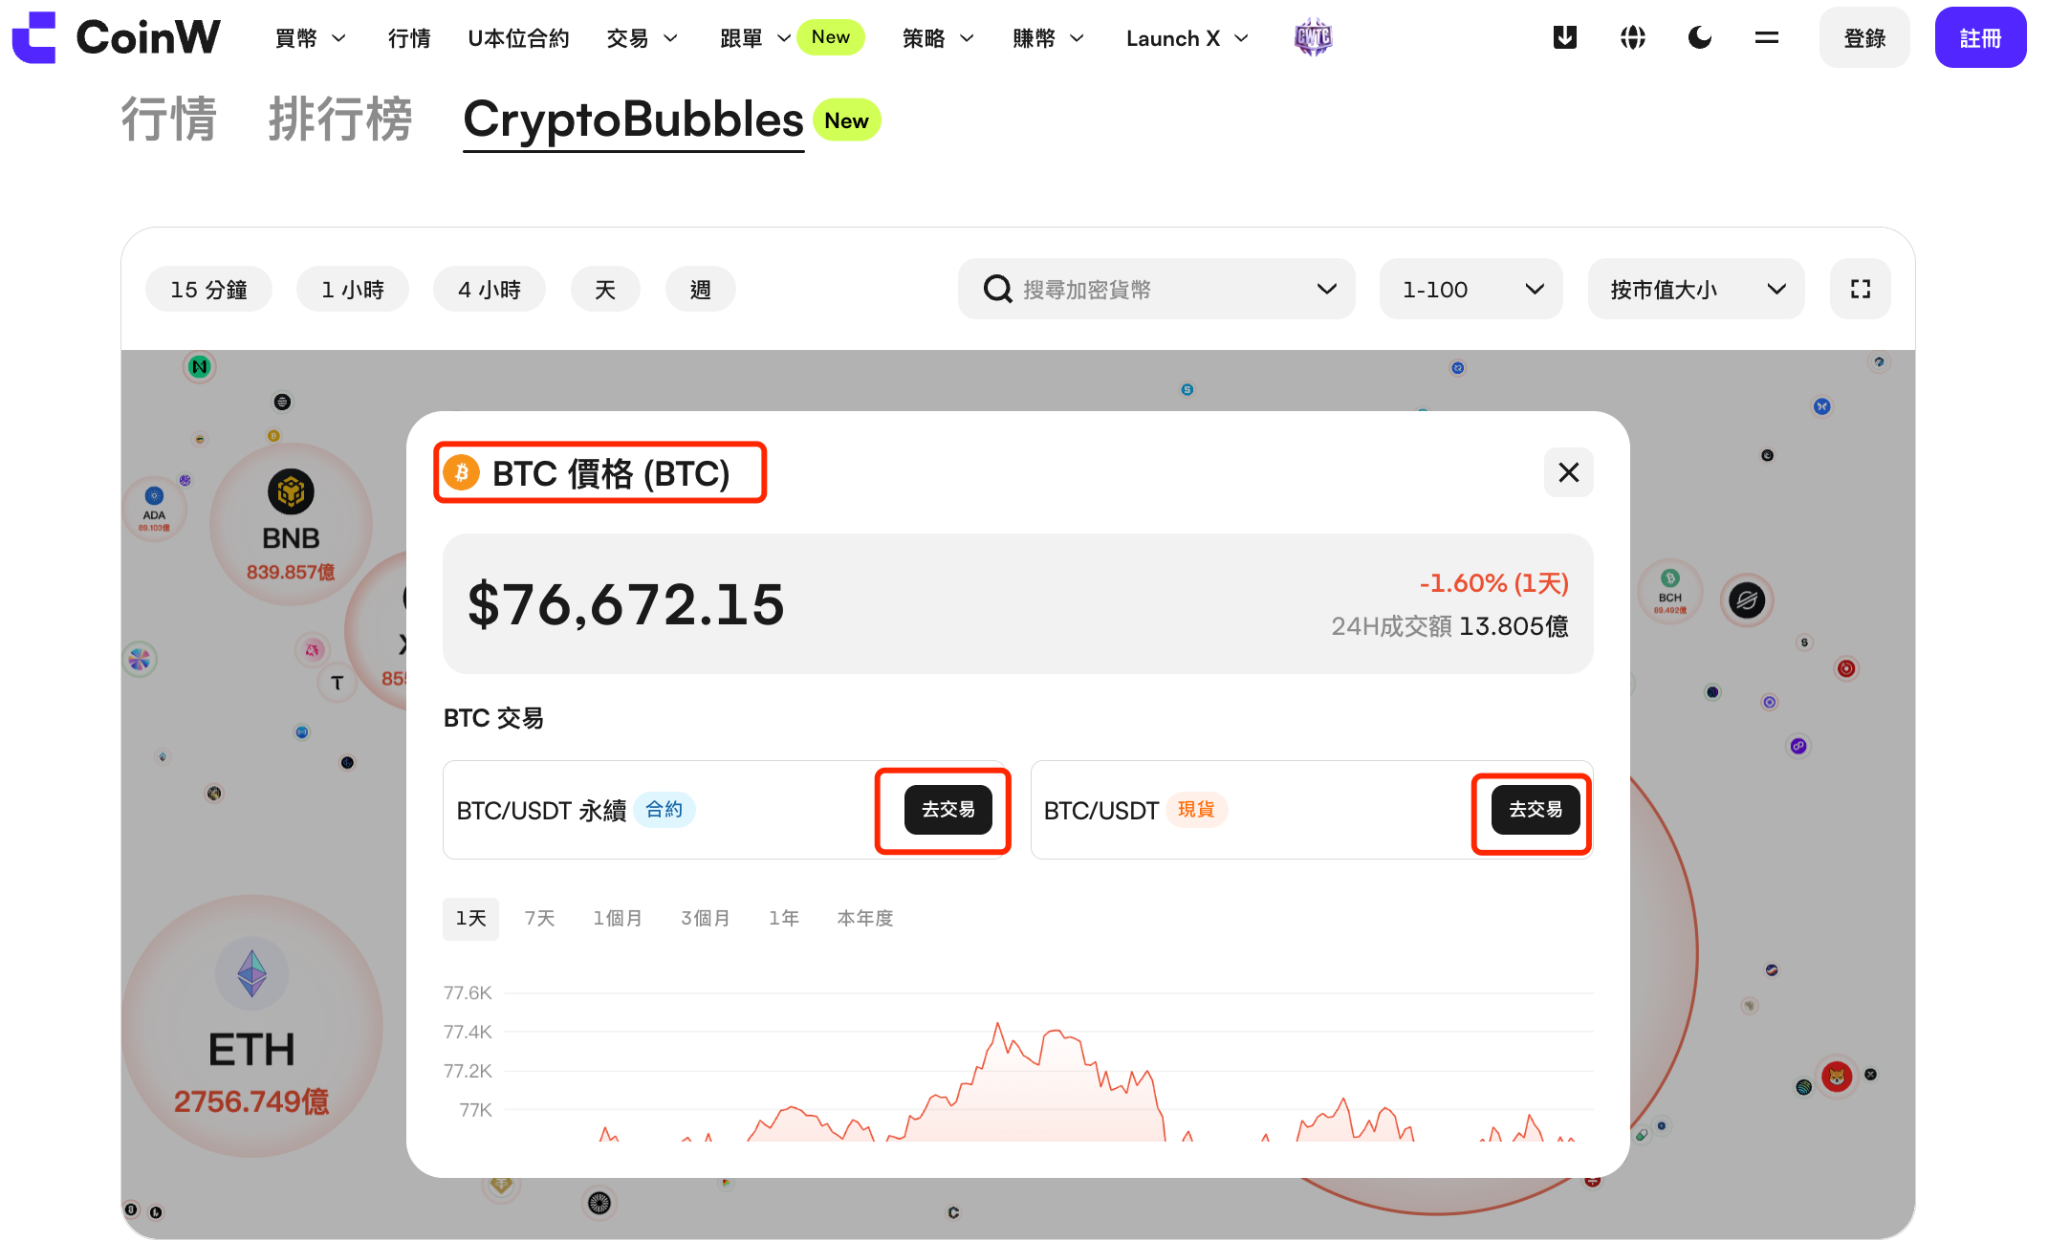Select the TON bubble marked T

tap(337, 683)
